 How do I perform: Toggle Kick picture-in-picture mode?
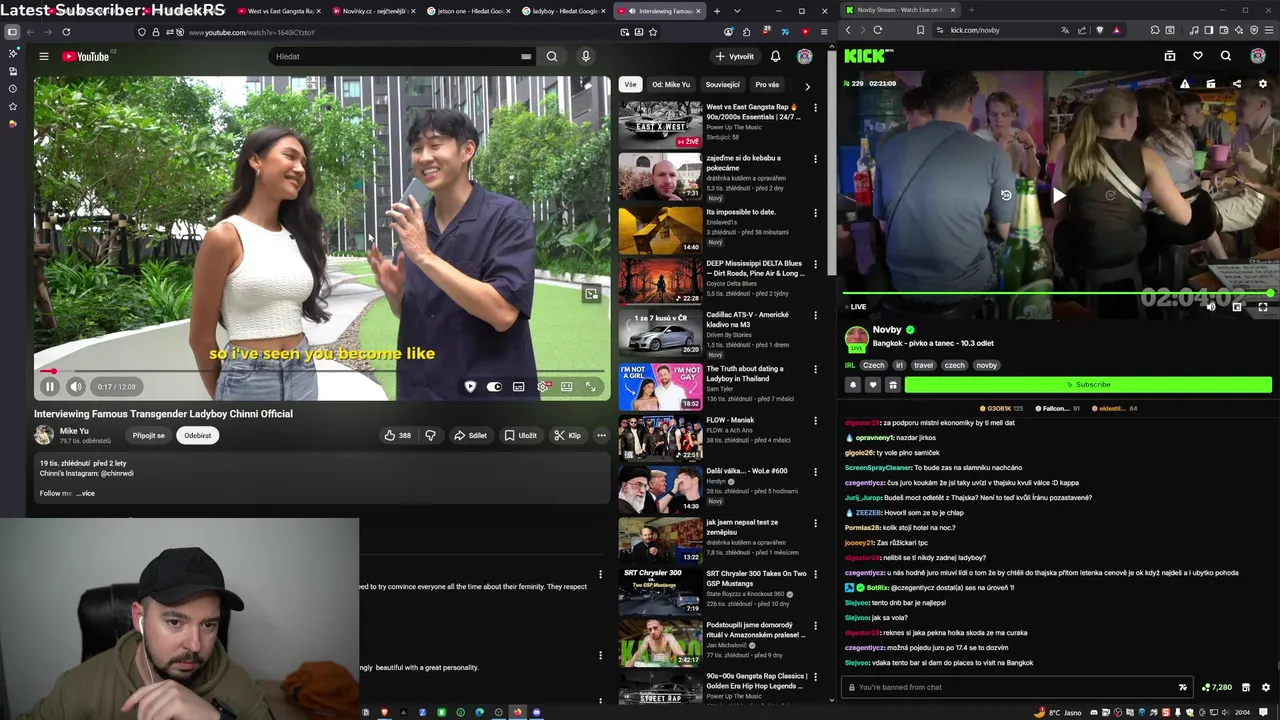pyautogui.click(x=1237, y=307)
